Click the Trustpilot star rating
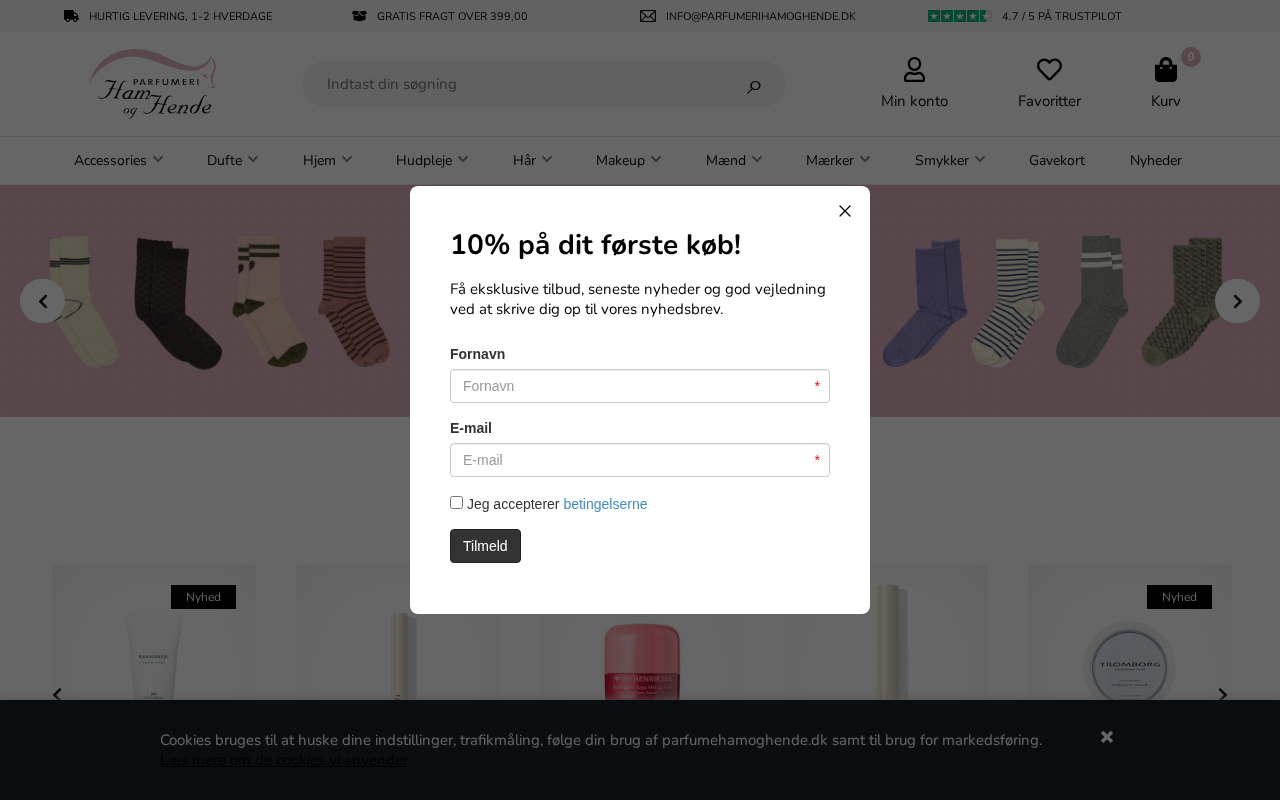This screenshot has width=1280, height=800. click(x=958, y=16)
